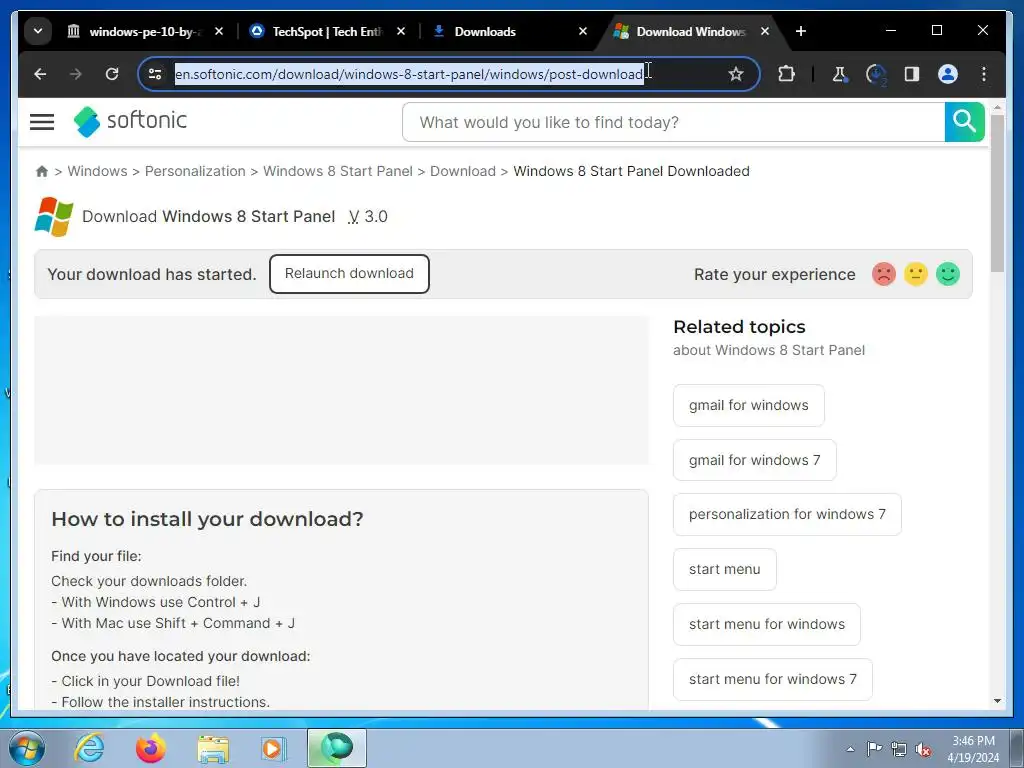Open 'gmail for windows 7' topic
1024x768 pixels.
coord(754,460)
